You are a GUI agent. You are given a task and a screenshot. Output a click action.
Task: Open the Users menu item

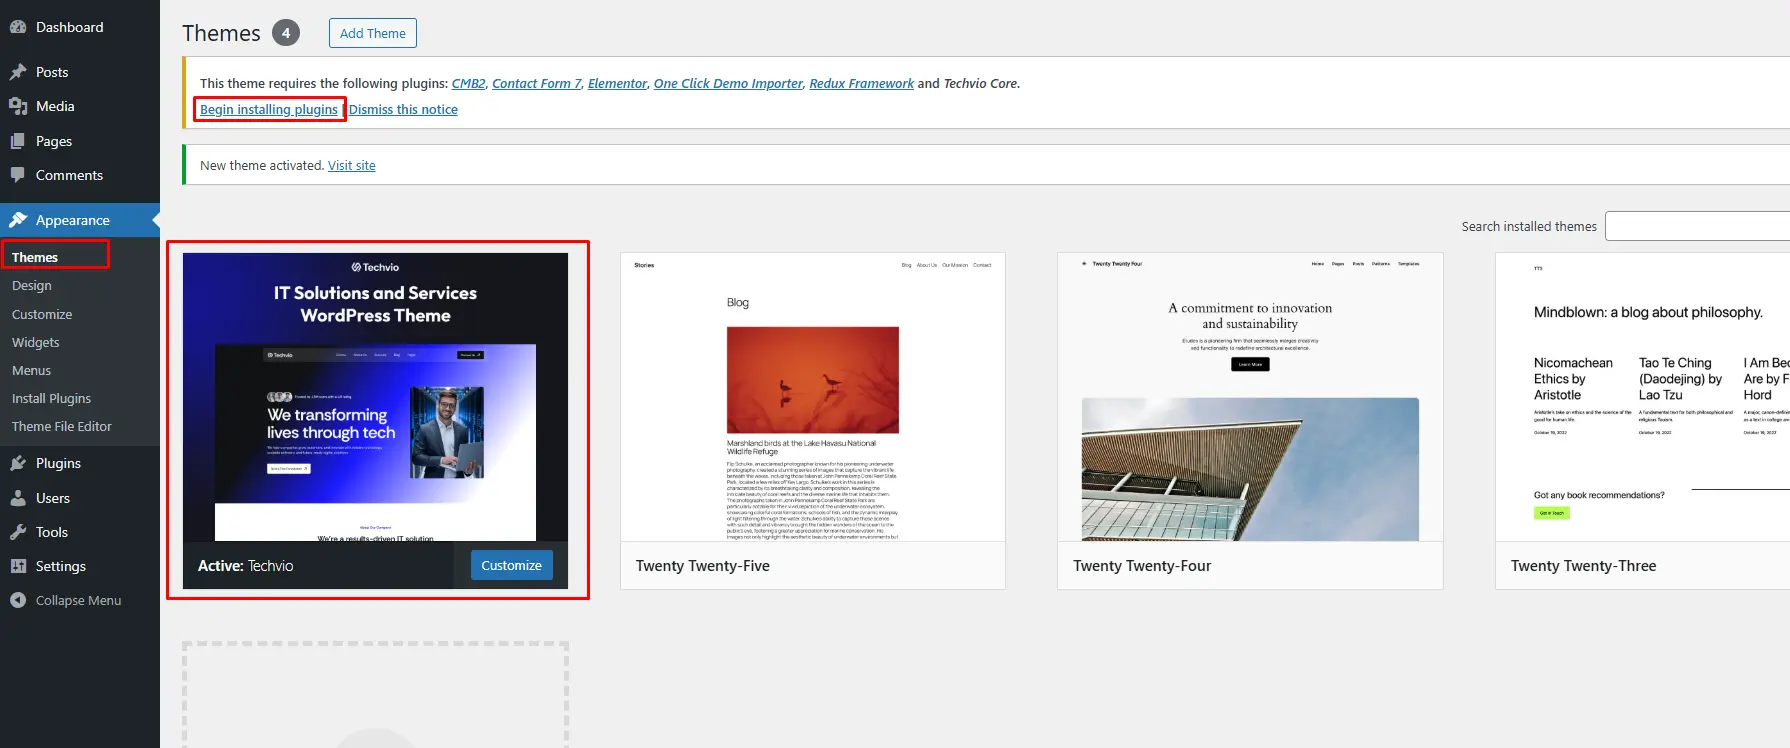point(80,498)
